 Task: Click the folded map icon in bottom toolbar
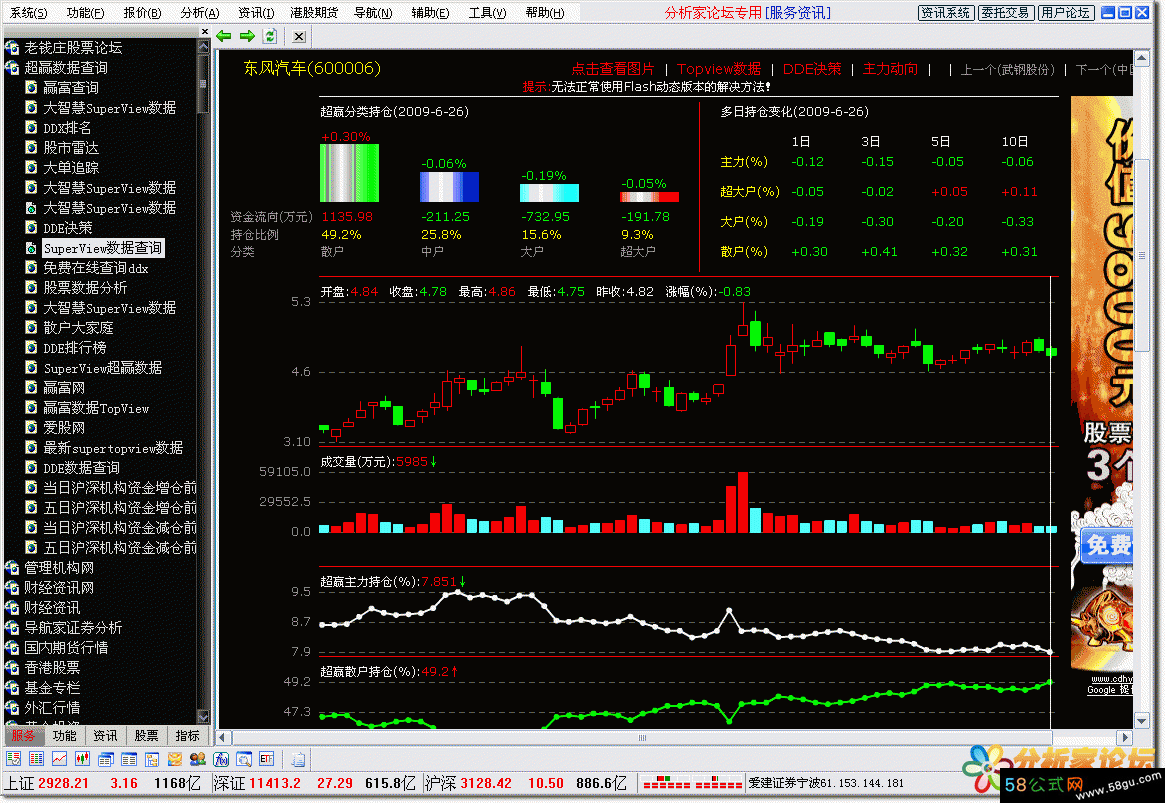175,759
